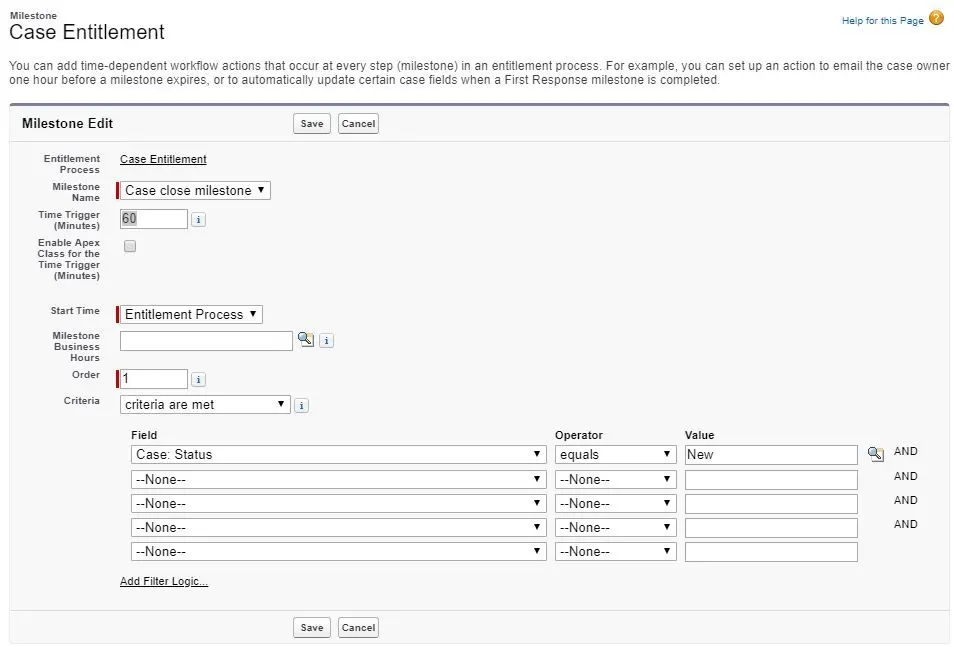Viewport: 954px width, 647px height.
Task: Open the Operator dropdown in the second filter row
Action: (615, 480)
